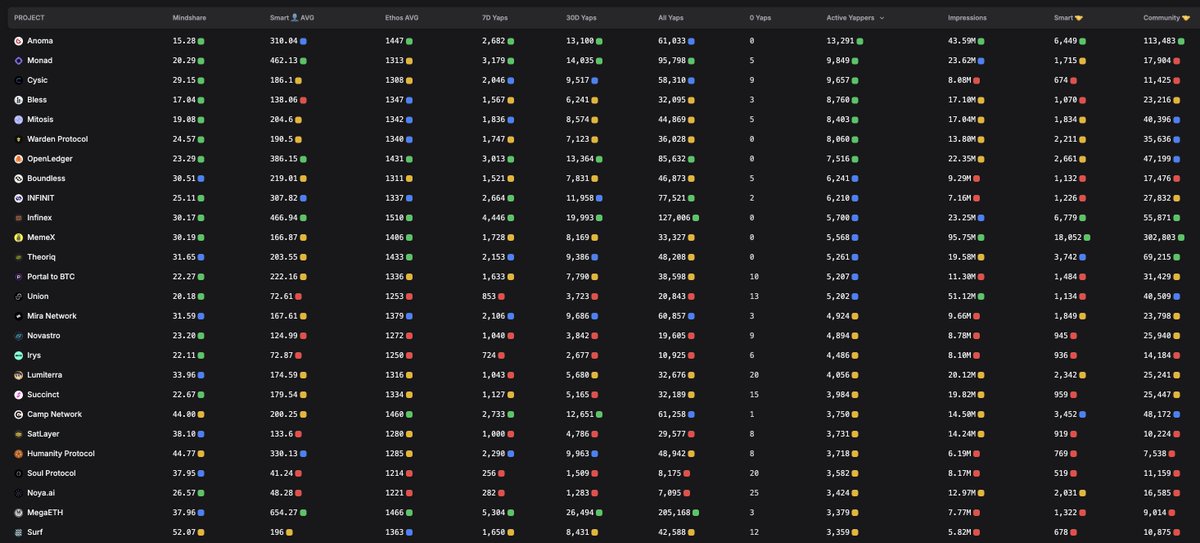The height and width of the screenshot is (543, 1200).
Task: Select Theoriq's Community value 69,215
Action: [x=1158, y=257]
